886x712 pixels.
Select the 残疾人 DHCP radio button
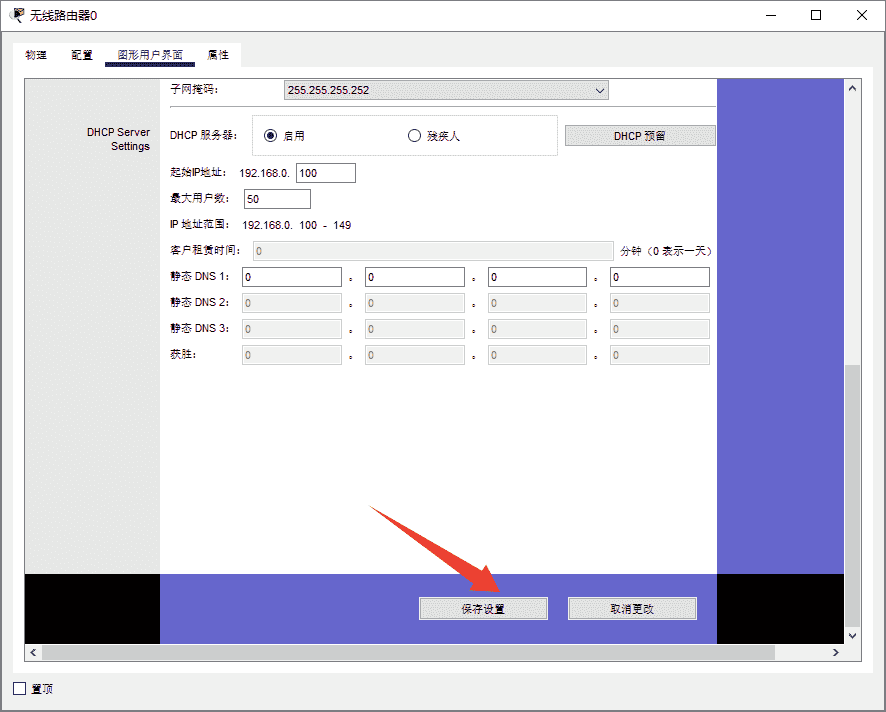click(x=414, y=136)
